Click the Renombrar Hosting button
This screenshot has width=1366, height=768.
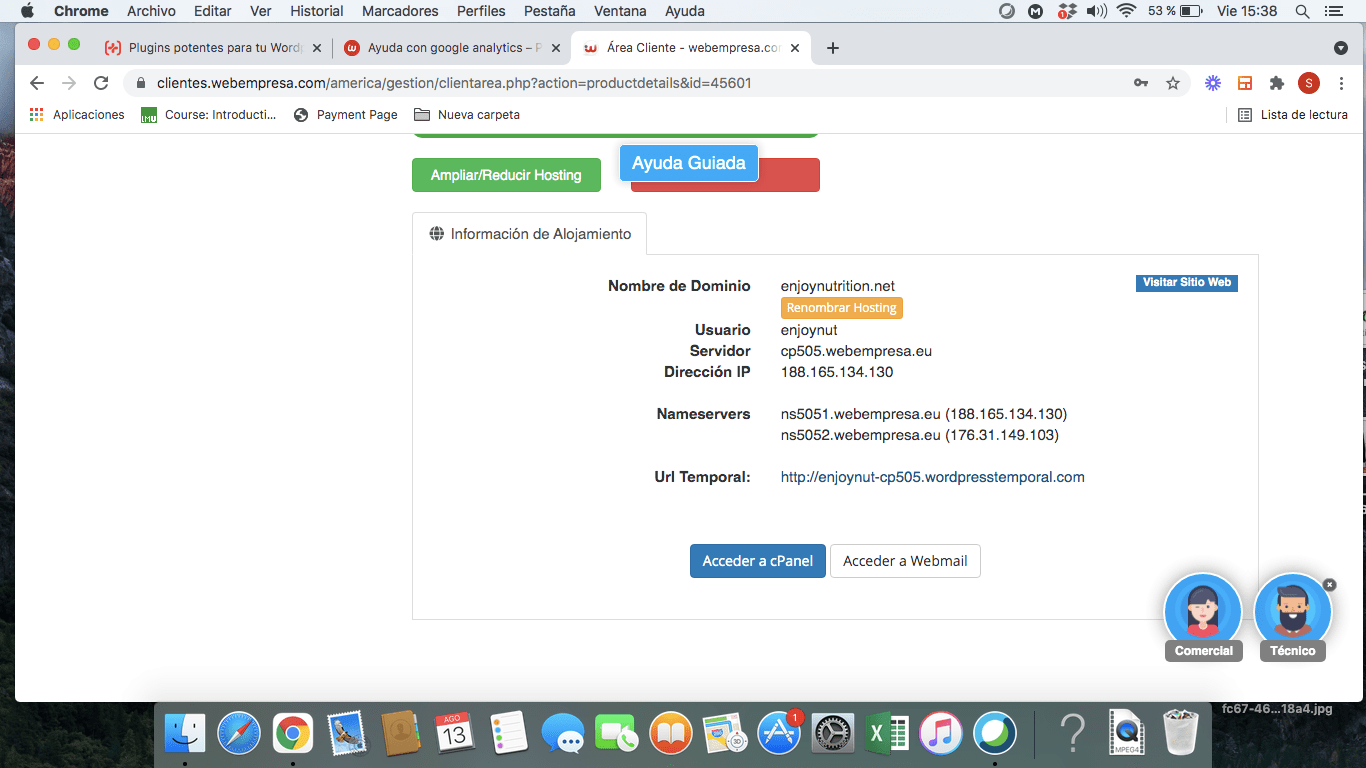842,308
